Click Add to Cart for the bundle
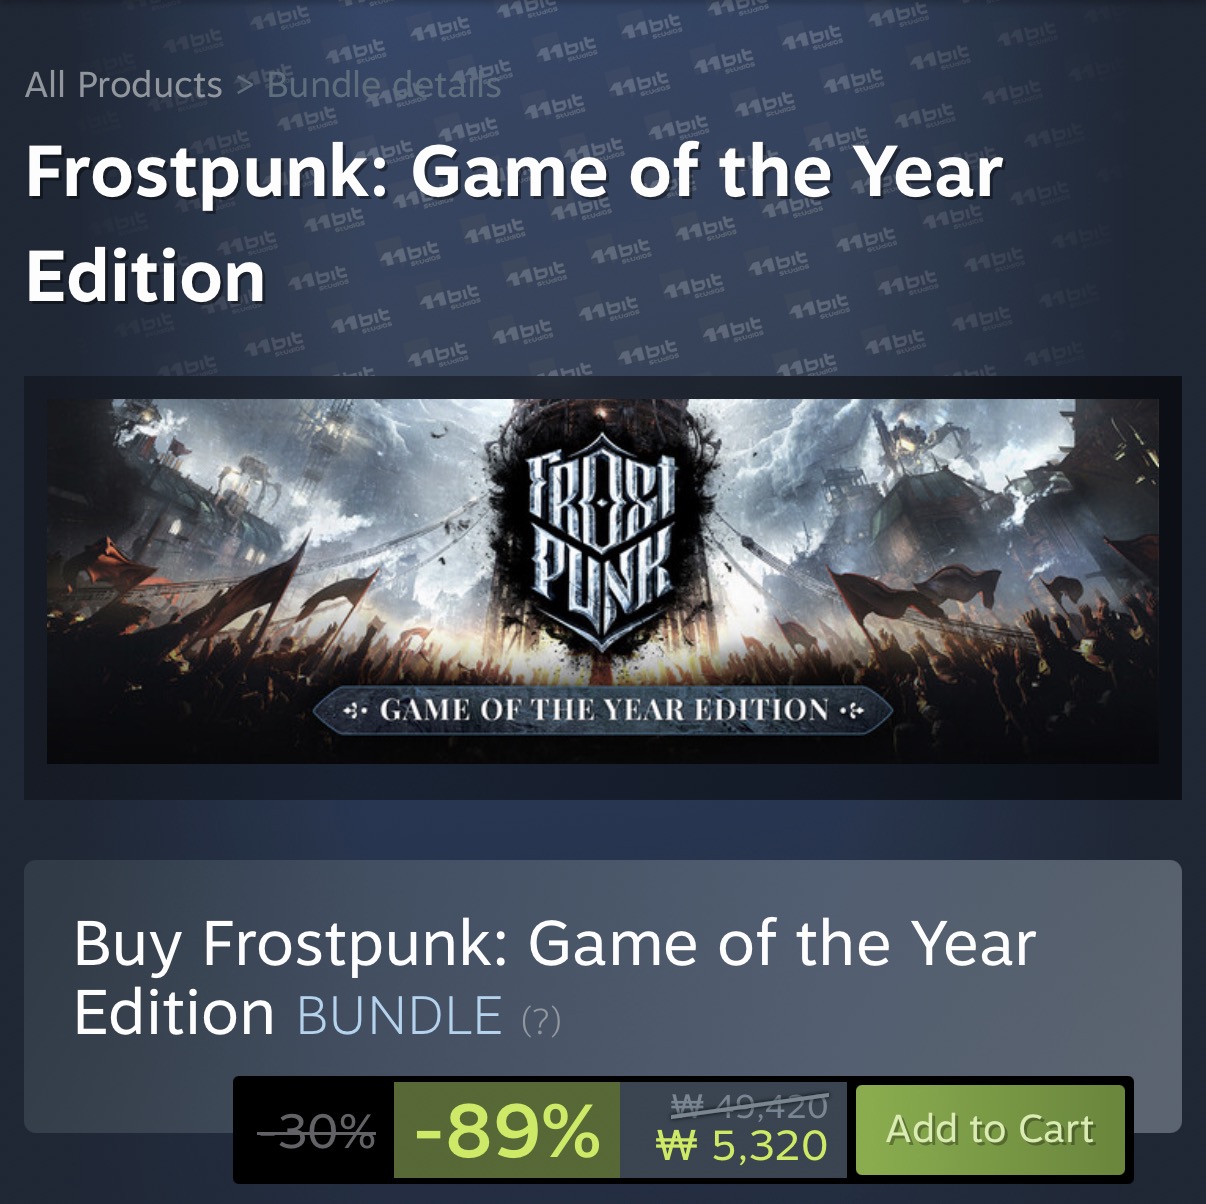 (x=989, y=1128)
